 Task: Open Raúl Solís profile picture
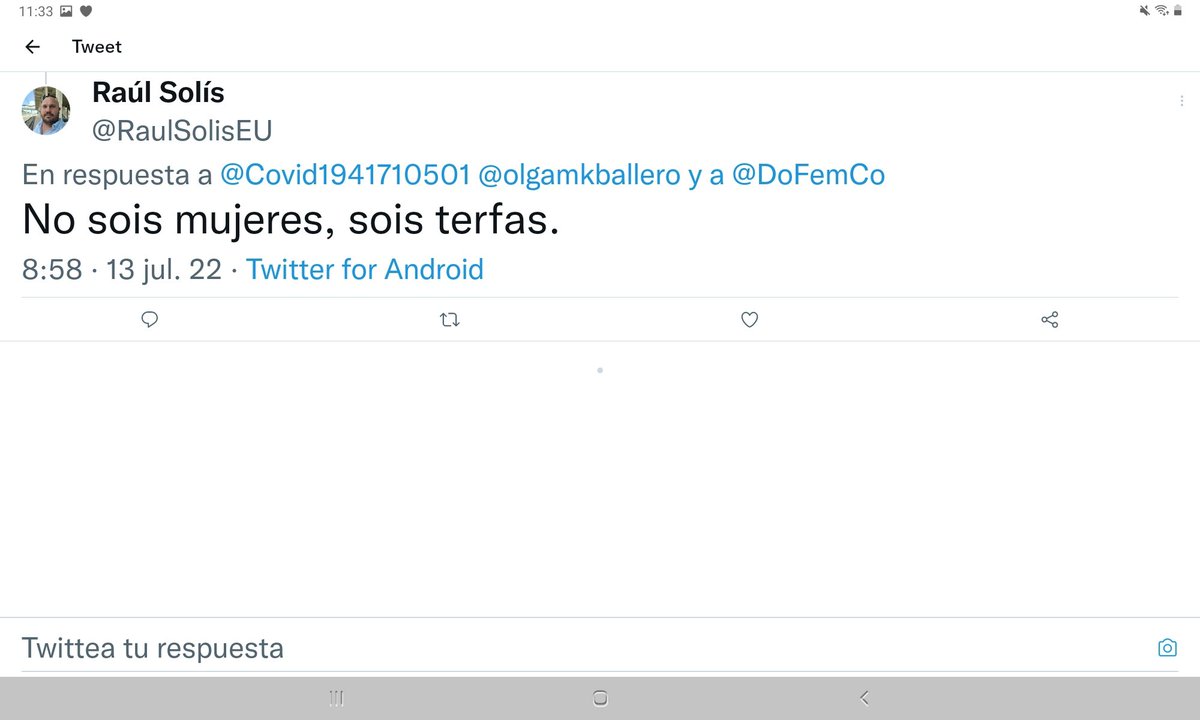click(46, 111)
